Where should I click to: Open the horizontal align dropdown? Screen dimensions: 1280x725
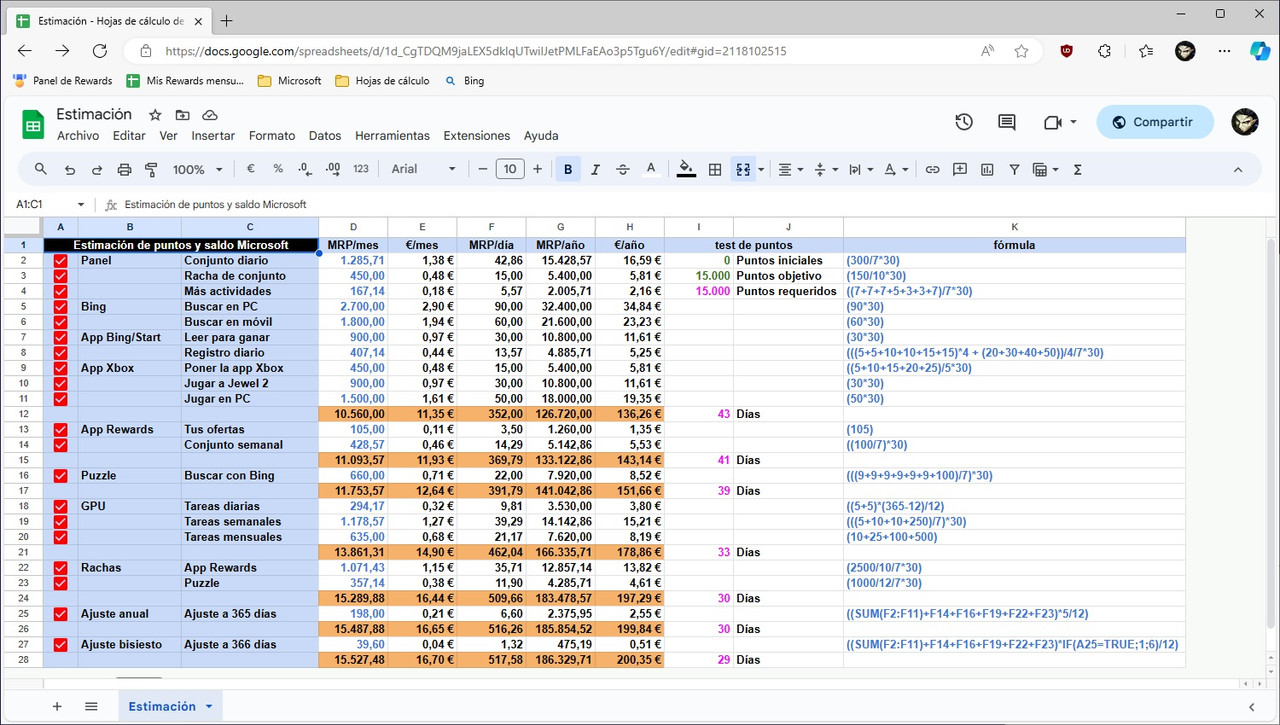pos(791,169)
